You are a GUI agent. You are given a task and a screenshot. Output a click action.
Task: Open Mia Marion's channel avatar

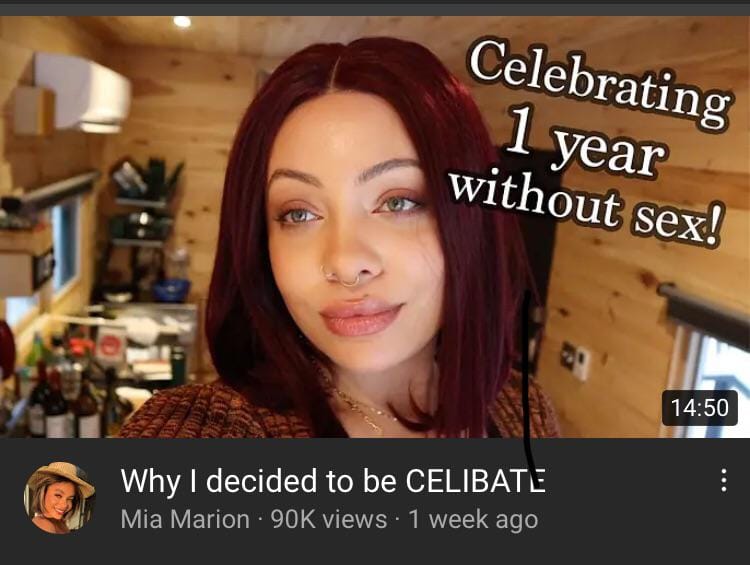coord(60,498)
